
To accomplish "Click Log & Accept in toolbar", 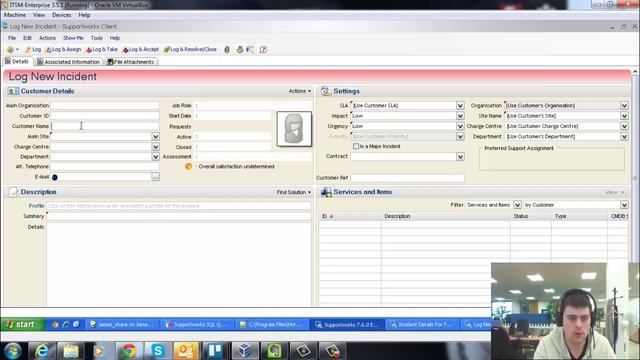I will (x=141, y=49).
